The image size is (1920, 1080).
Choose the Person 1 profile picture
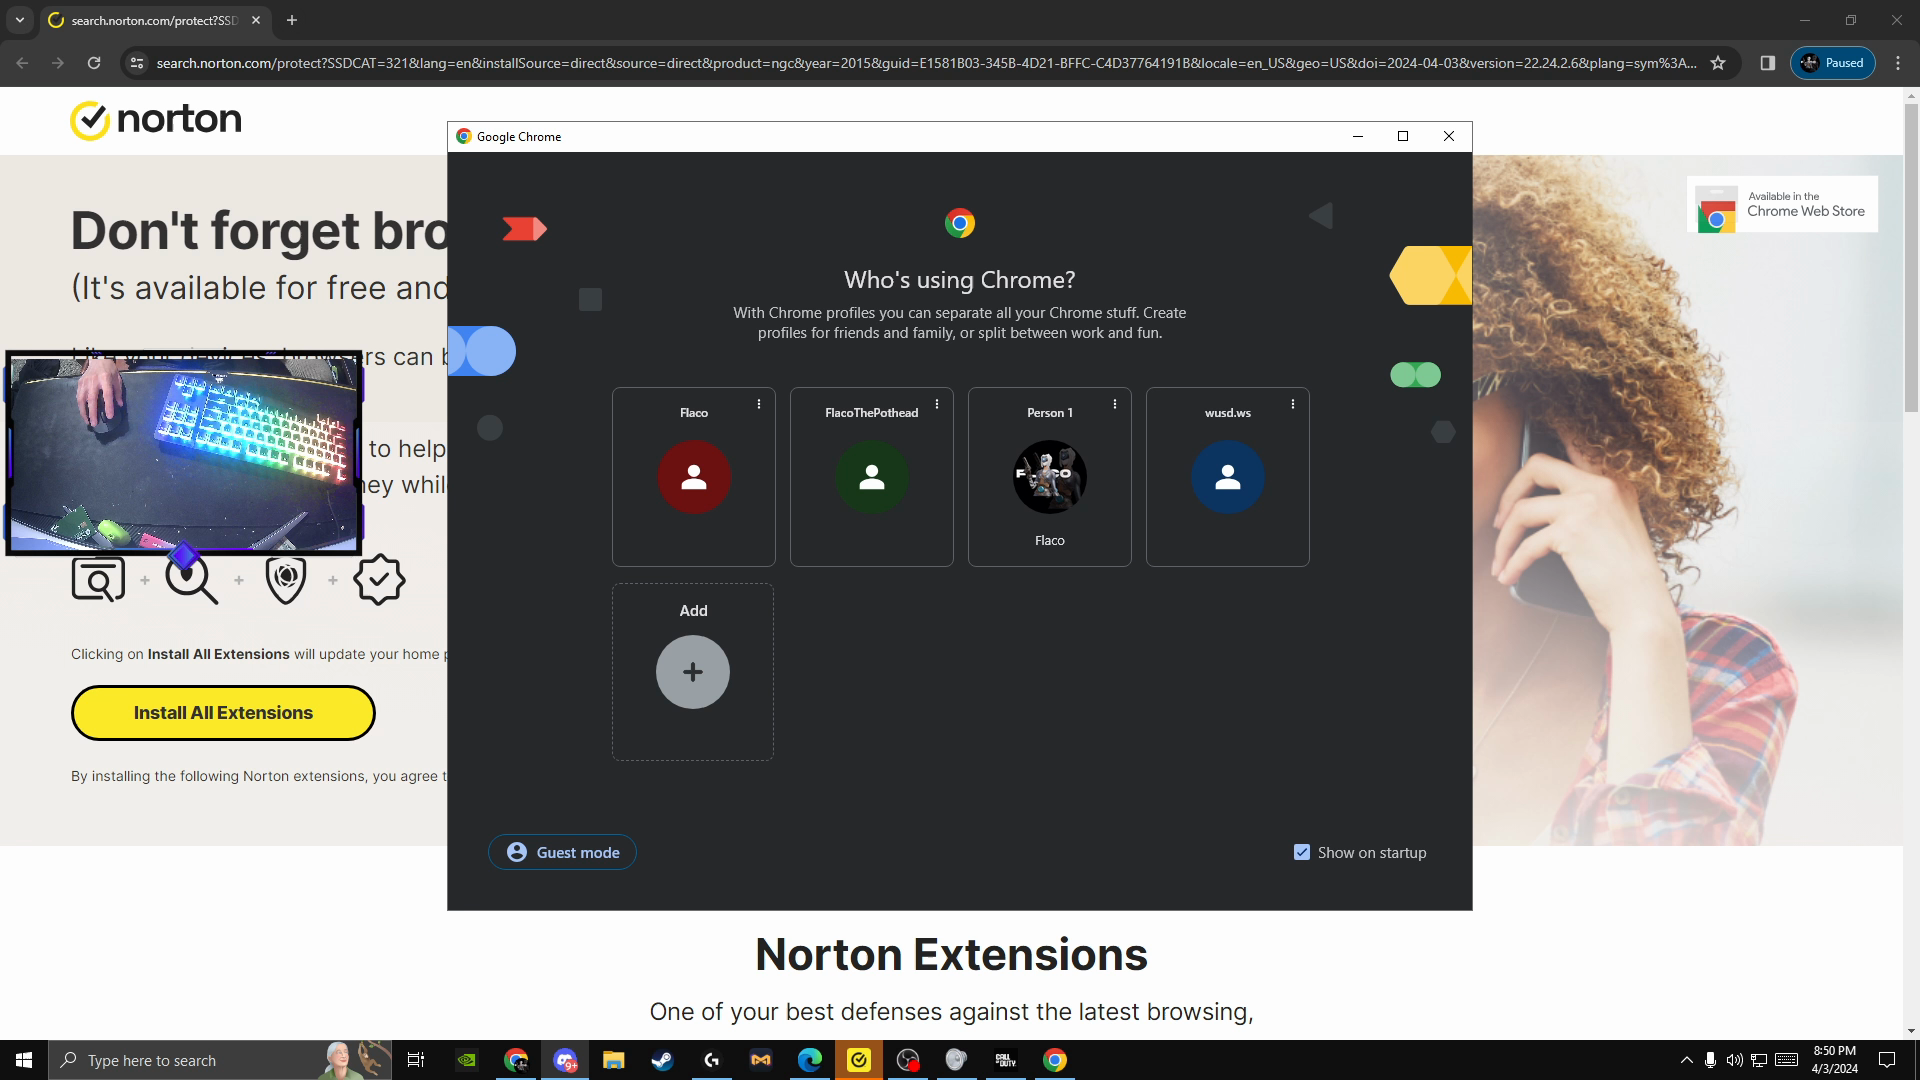(1050, 477)
